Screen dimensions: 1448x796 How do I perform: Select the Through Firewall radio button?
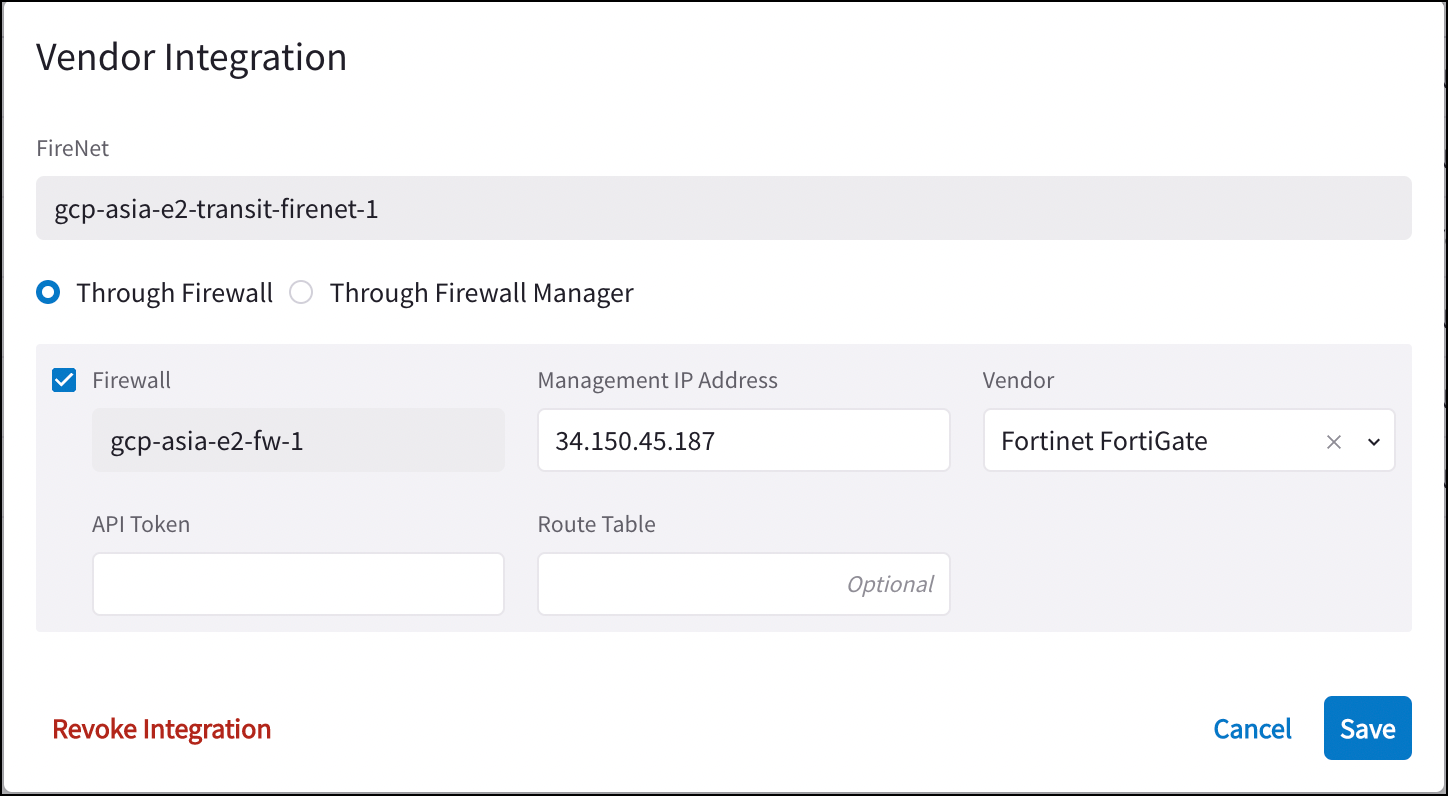48,292
